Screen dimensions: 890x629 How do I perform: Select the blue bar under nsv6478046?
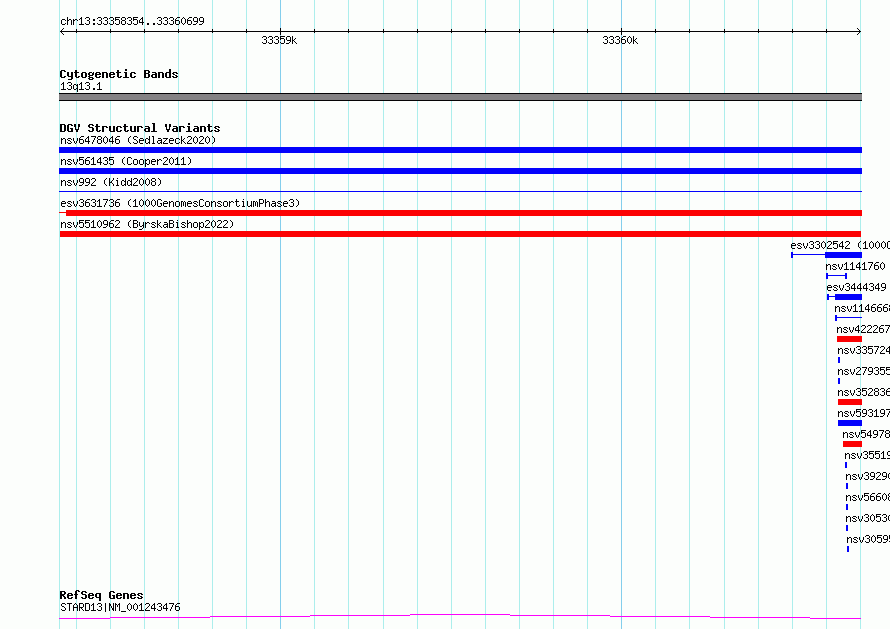tap(460, 150)
